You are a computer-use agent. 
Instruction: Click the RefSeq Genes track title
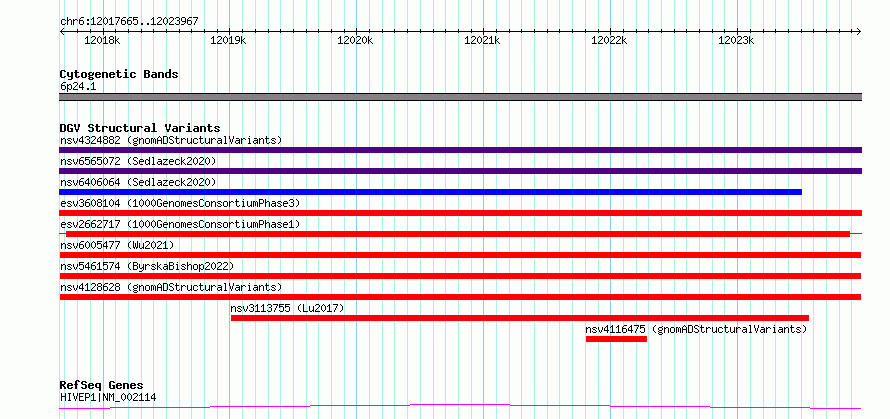coord(101,386)
